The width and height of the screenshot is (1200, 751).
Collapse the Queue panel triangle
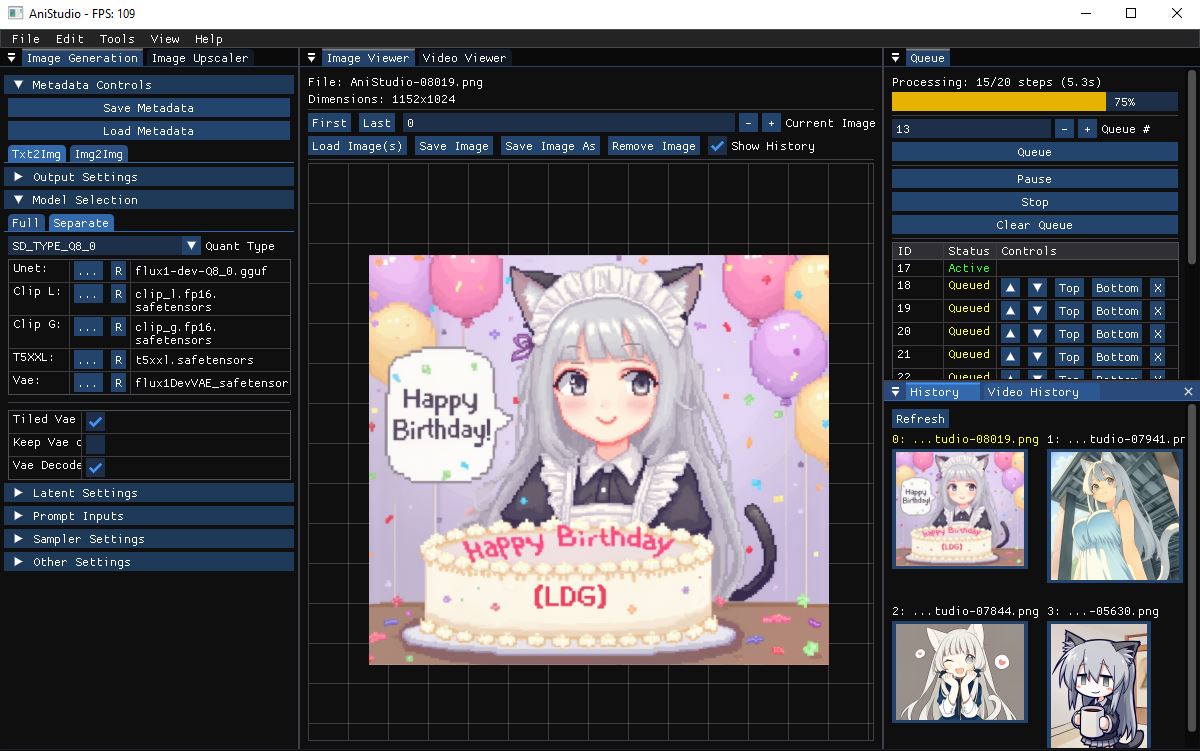(895, 58)
